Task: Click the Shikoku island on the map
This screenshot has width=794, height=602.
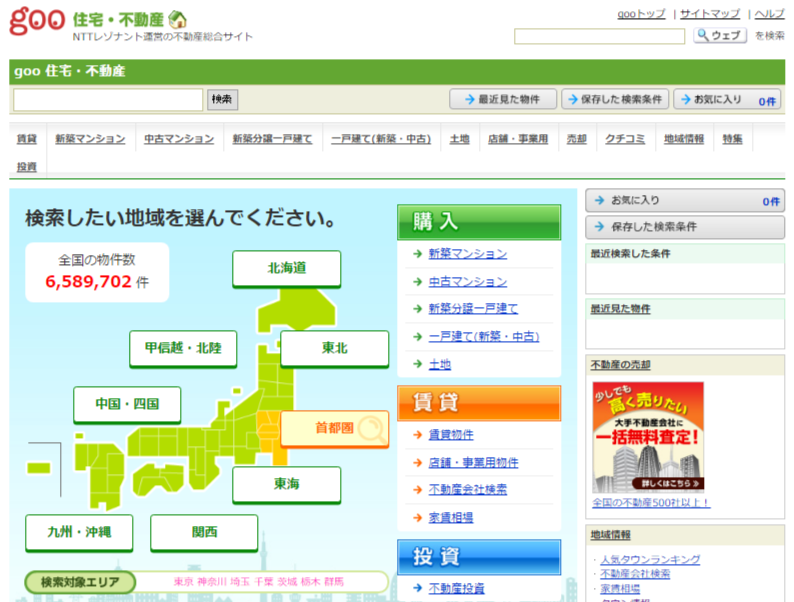Action: coord(157,479)
